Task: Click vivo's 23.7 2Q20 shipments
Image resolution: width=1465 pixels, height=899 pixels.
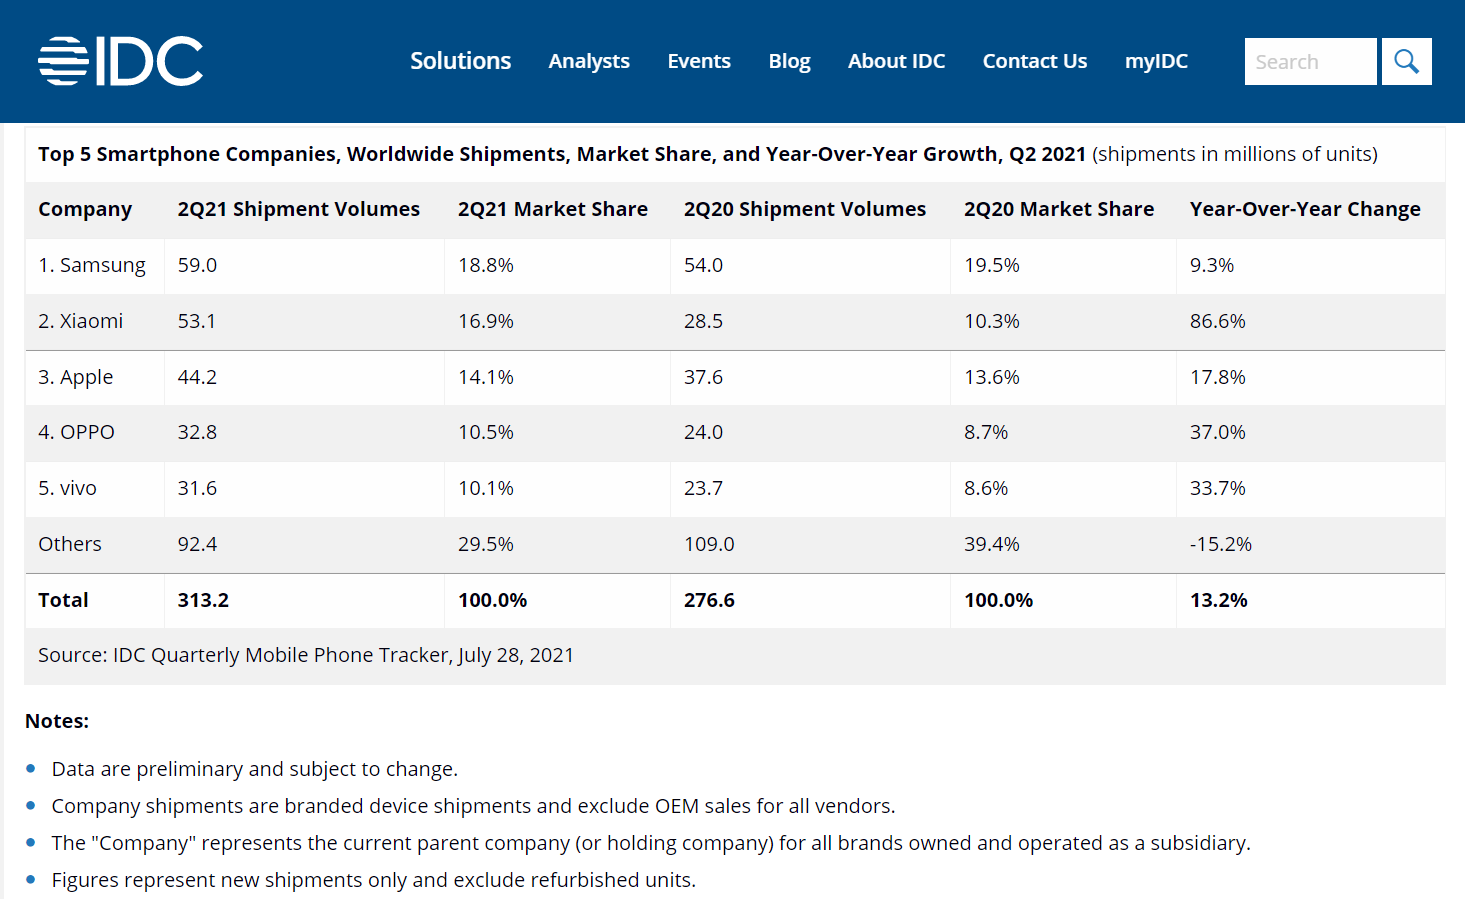Action: [704, 488]
